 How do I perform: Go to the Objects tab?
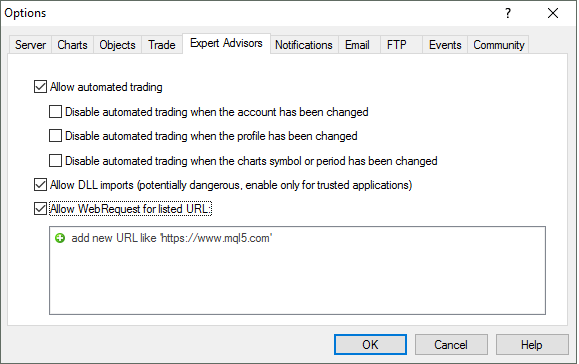tap(117, 45)
